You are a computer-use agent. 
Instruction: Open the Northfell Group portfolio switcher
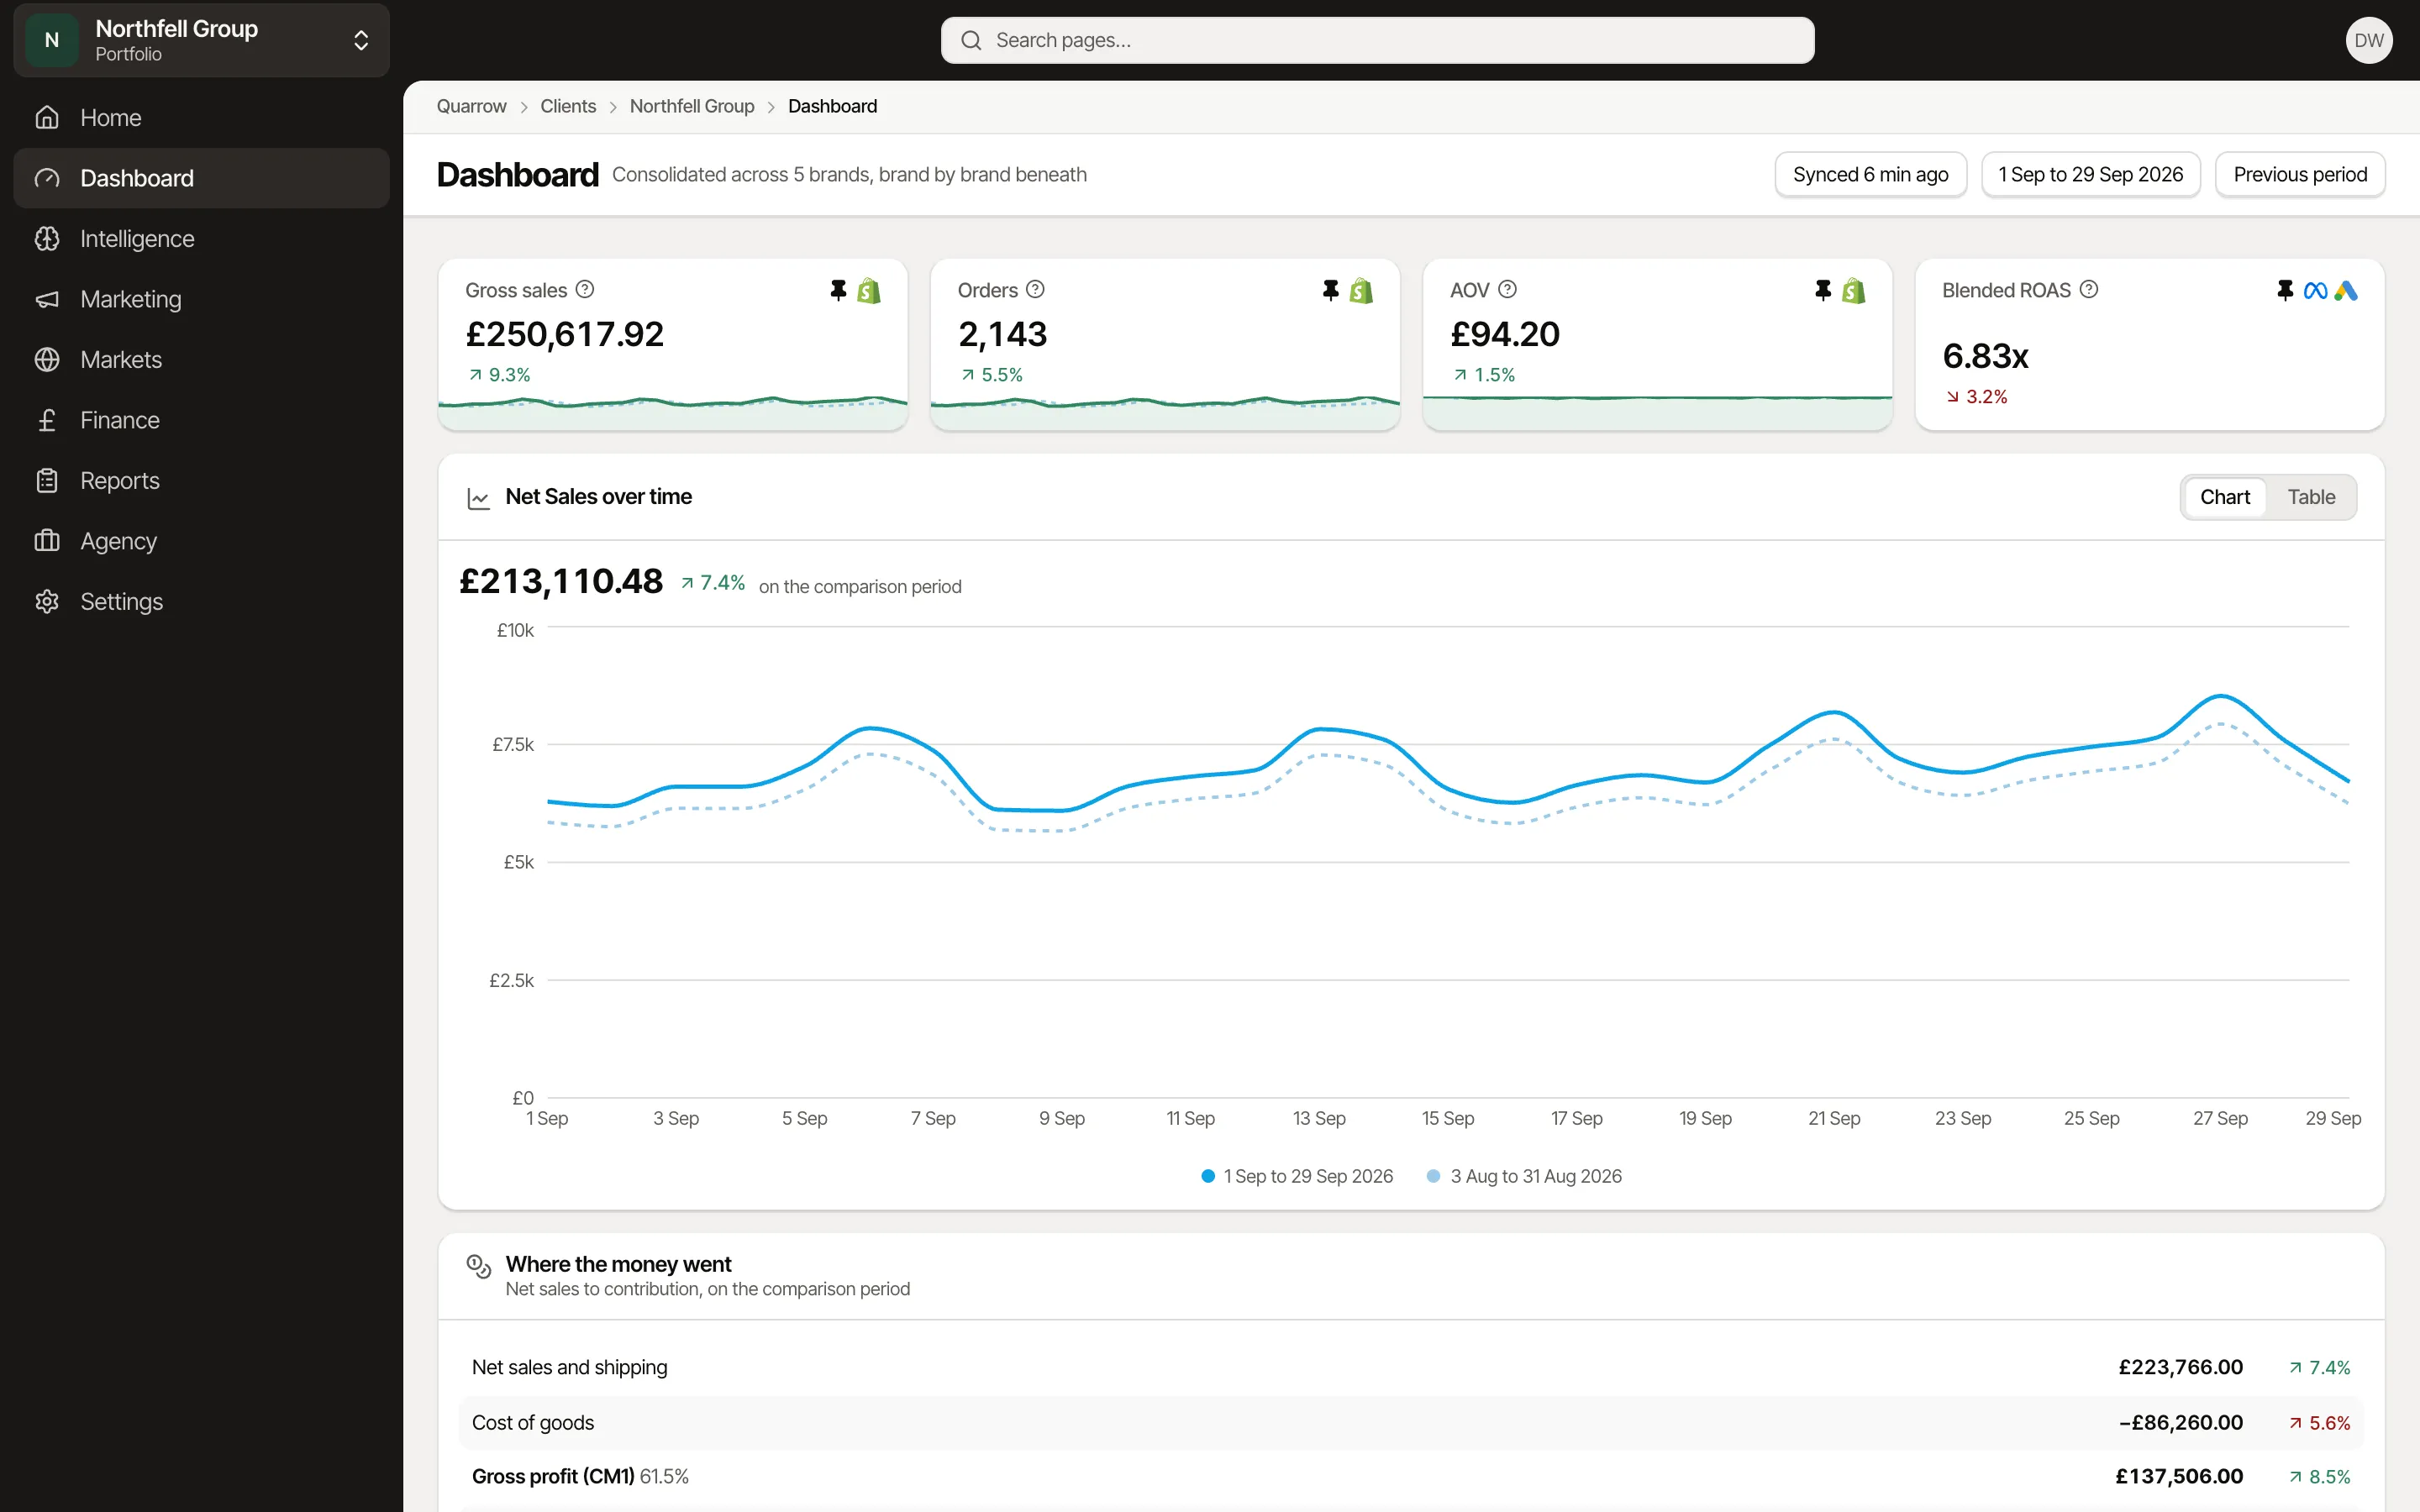[202, 40]
